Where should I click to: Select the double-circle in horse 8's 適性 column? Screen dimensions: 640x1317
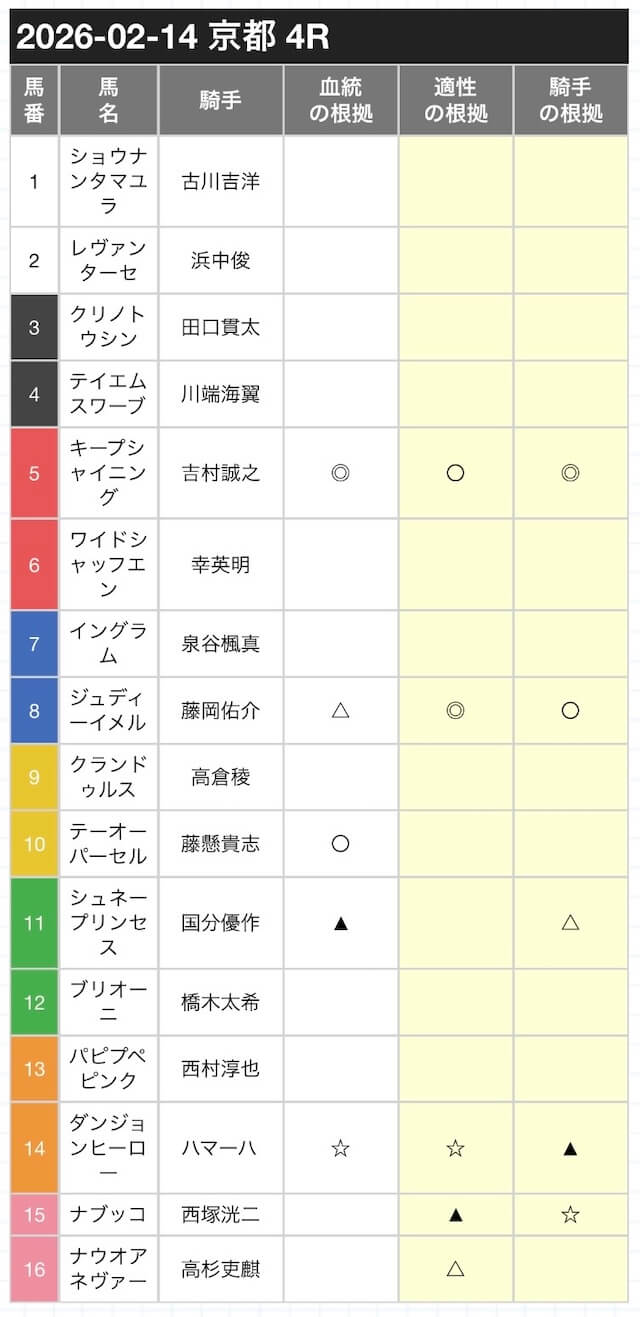click(455, 710)
